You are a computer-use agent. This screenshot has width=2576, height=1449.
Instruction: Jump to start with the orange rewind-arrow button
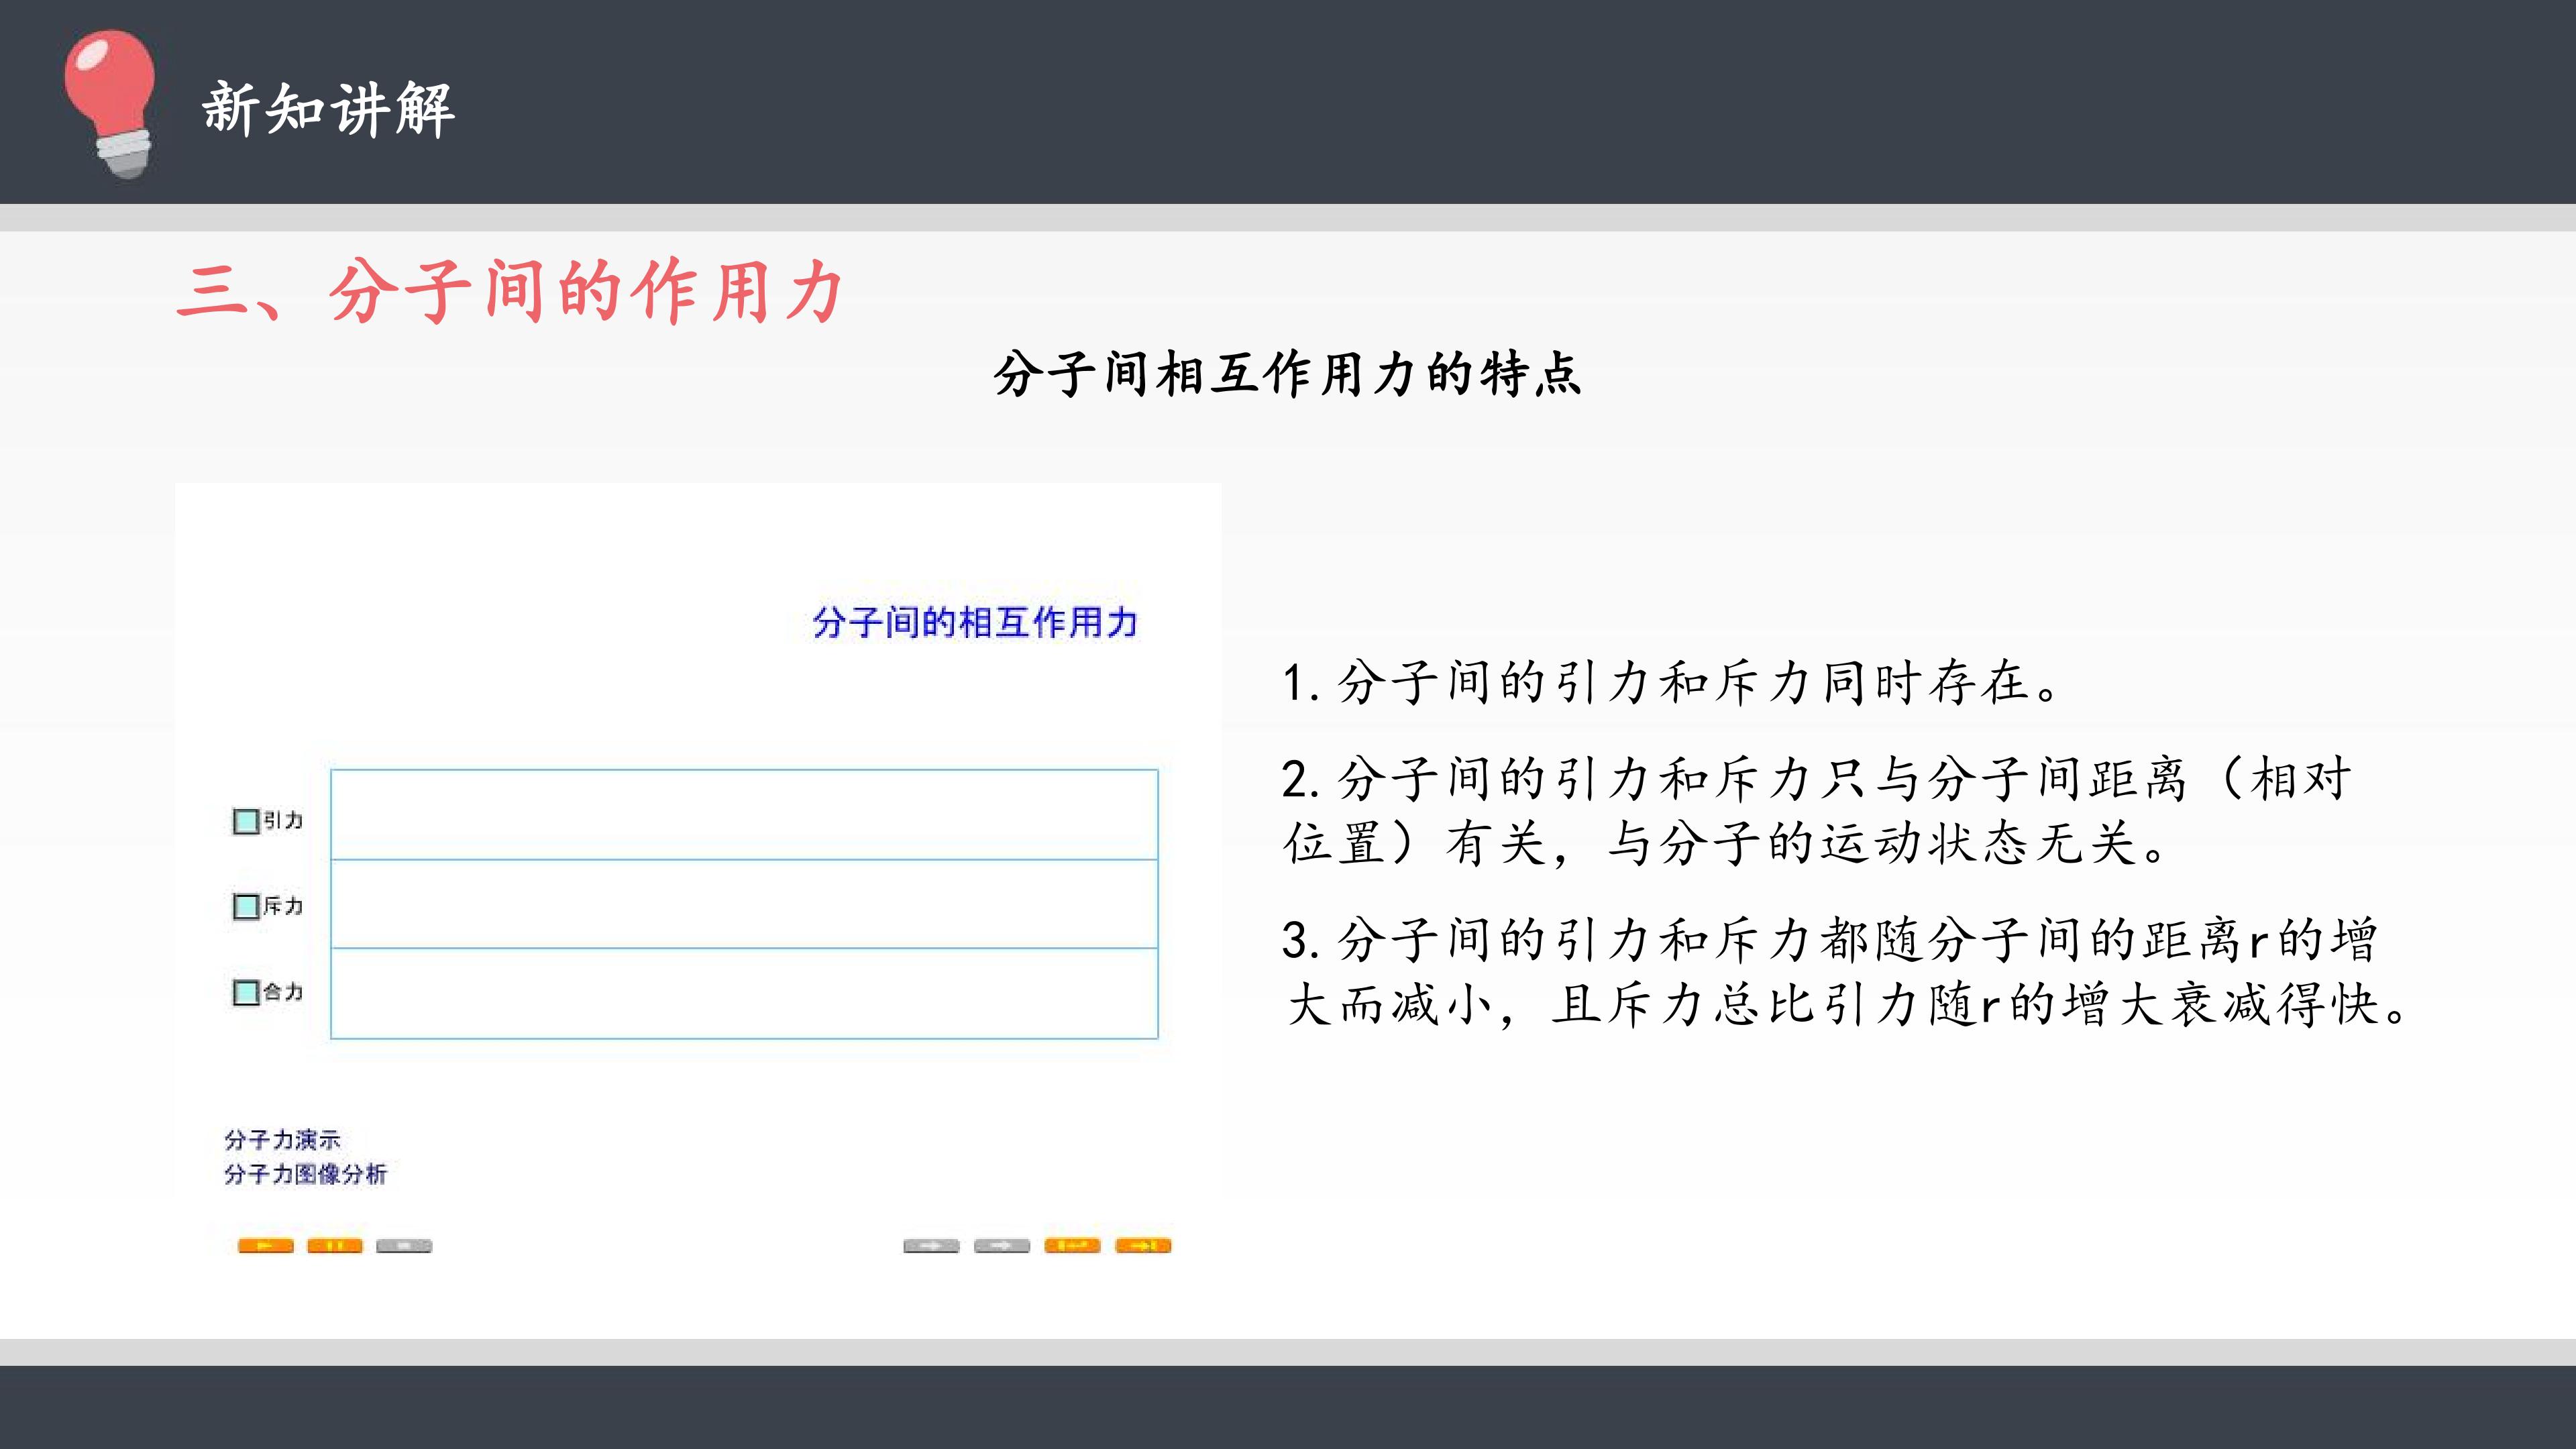coord(1072,1245)
